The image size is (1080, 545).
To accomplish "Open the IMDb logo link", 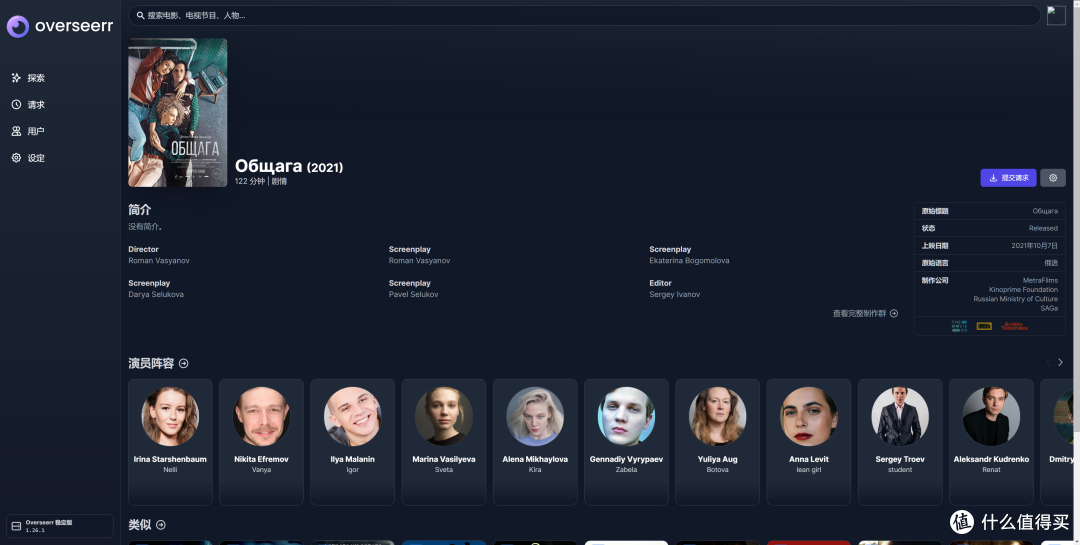I will pos(984,325).
